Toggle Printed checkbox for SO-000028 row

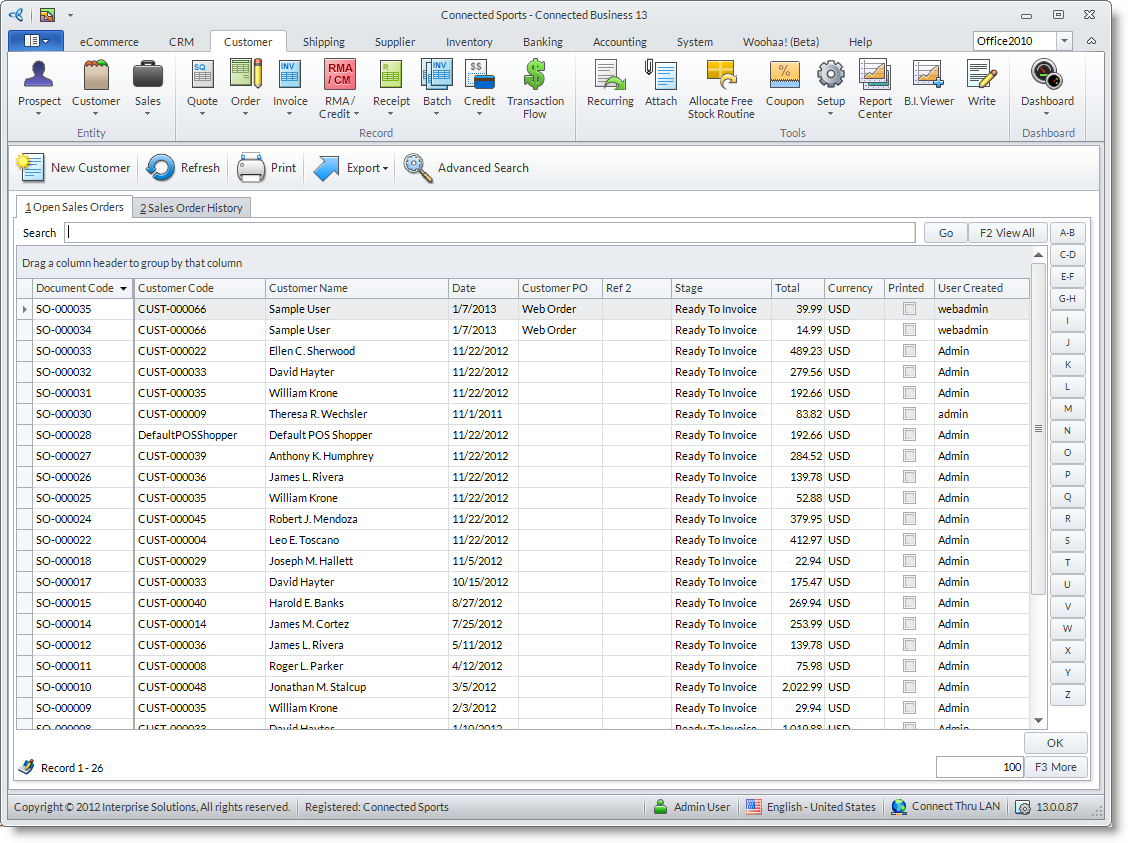[909, 435]
